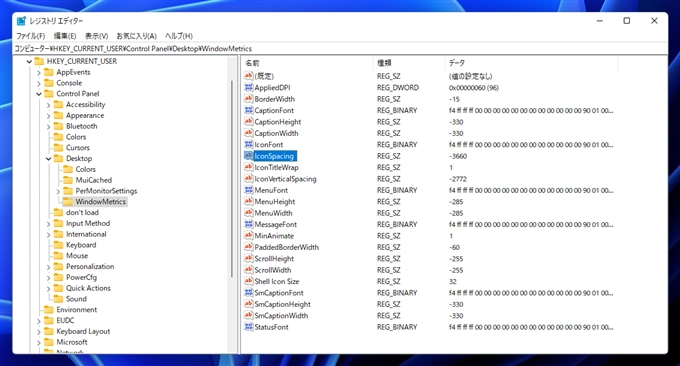The width and height of the screenshot is (680, 366).
Task: Click the DWORD icon beside AppliedDPI
Action: [248, 87]
